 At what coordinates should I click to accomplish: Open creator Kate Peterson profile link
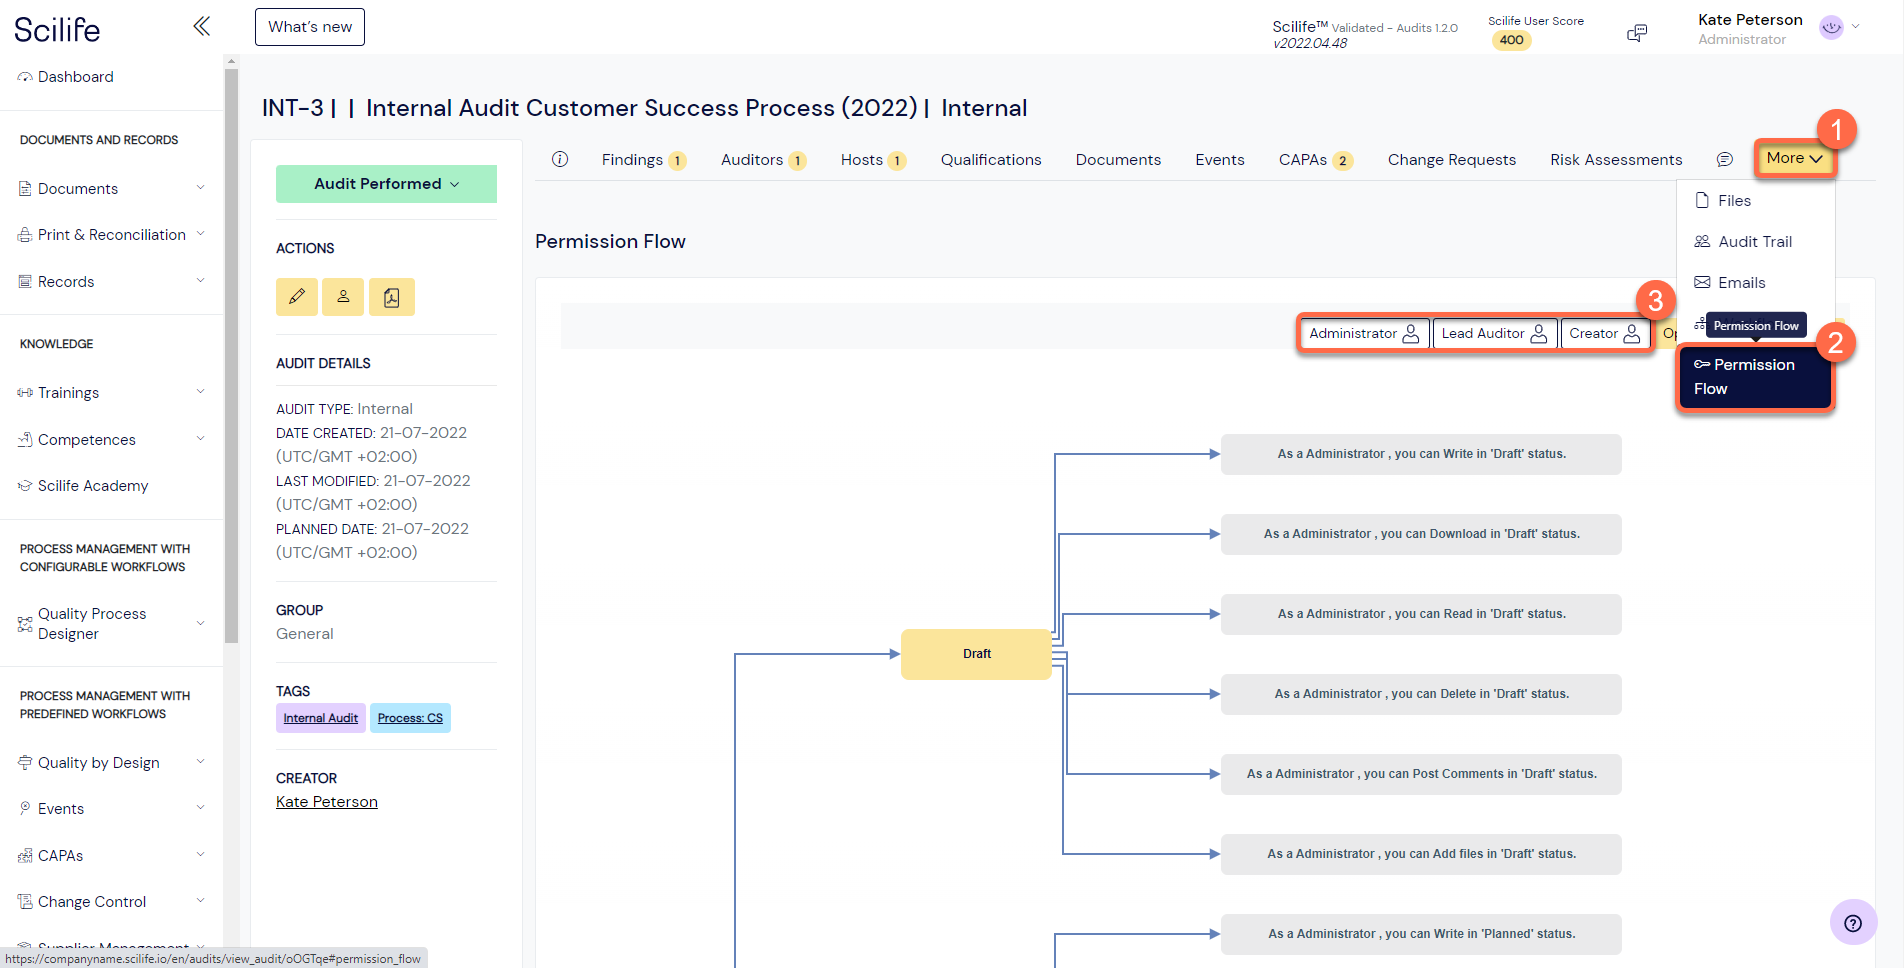click(x=327, y=802)
